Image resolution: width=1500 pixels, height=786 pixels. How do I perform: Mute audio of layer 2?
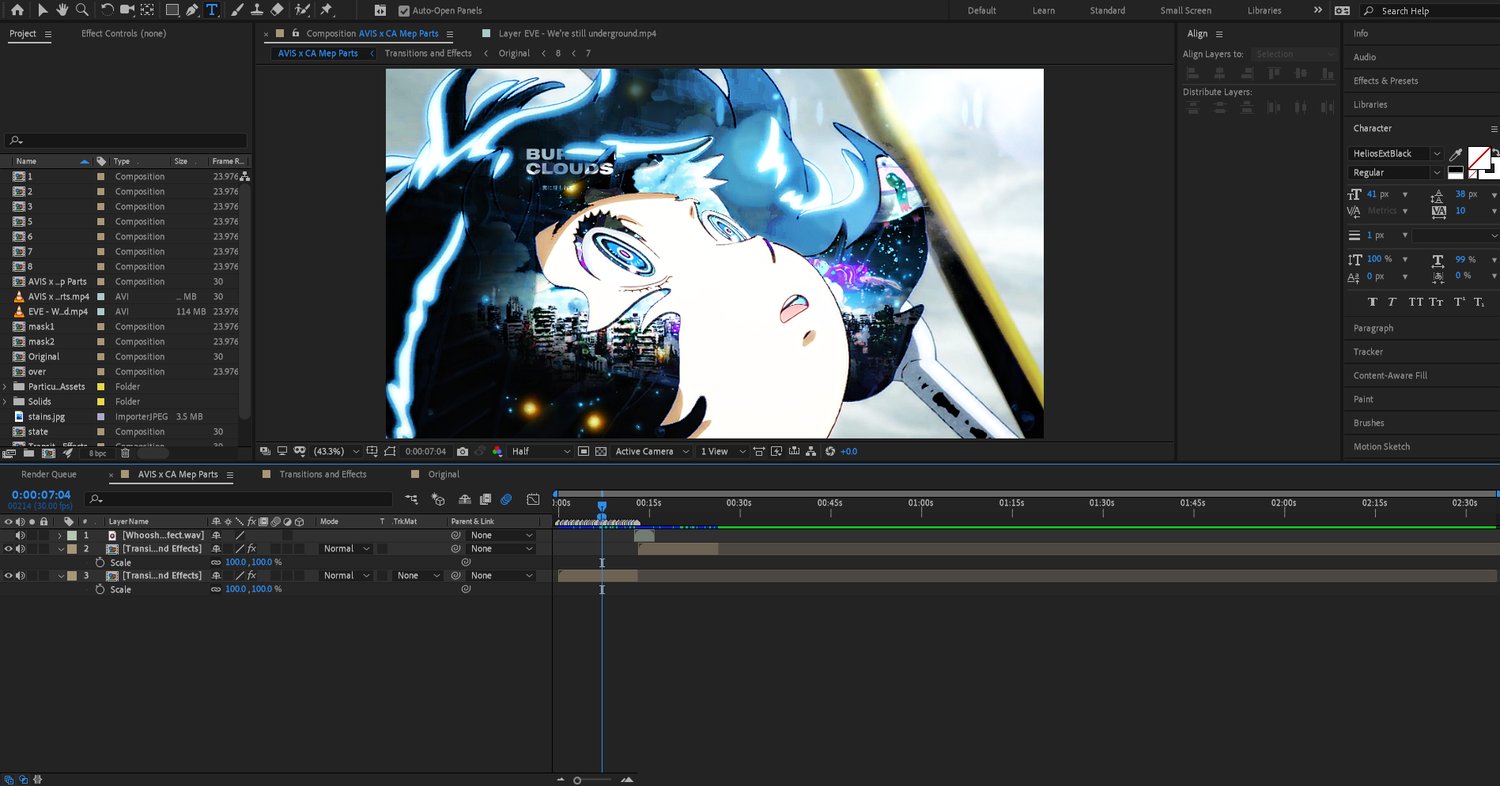pyautogui.click(x=20, y=549)
